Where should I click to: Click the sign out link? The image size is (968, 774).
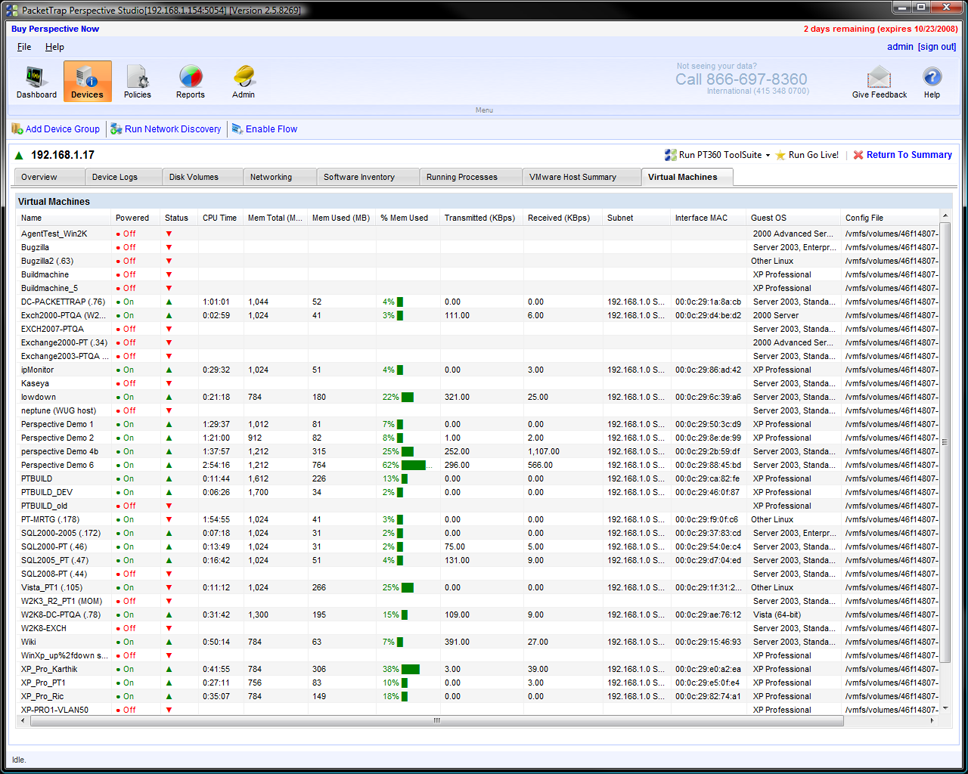click(x=937, y=47)
